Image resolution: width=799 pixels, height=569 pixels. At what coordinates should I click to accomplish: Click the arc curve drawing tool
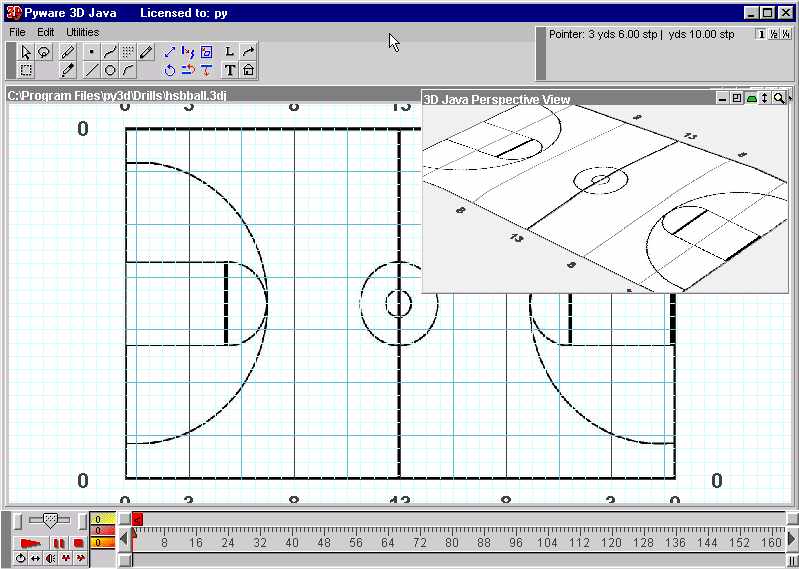pyautogui.click(x=128, y=70)
